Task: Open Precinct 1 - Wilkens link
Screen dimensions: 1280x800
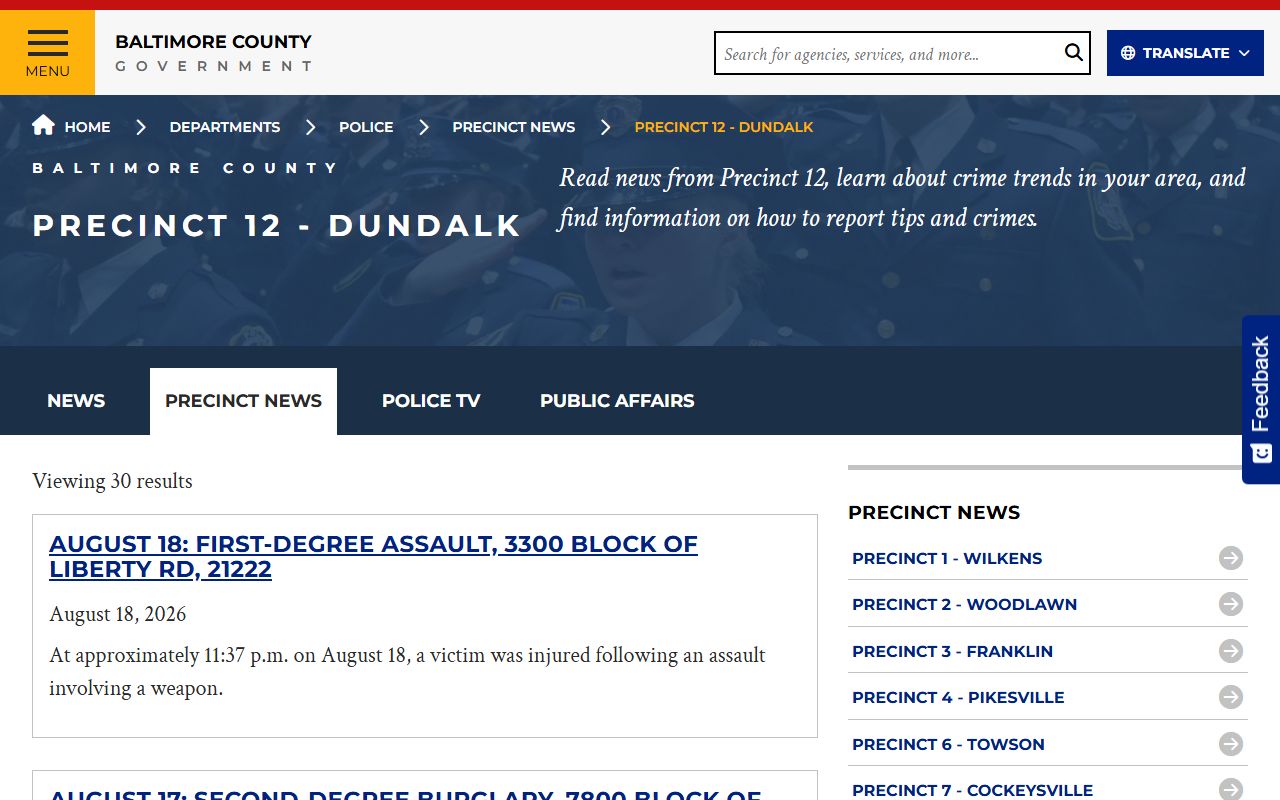Action: pyautogui.click(x=947, y=558)
